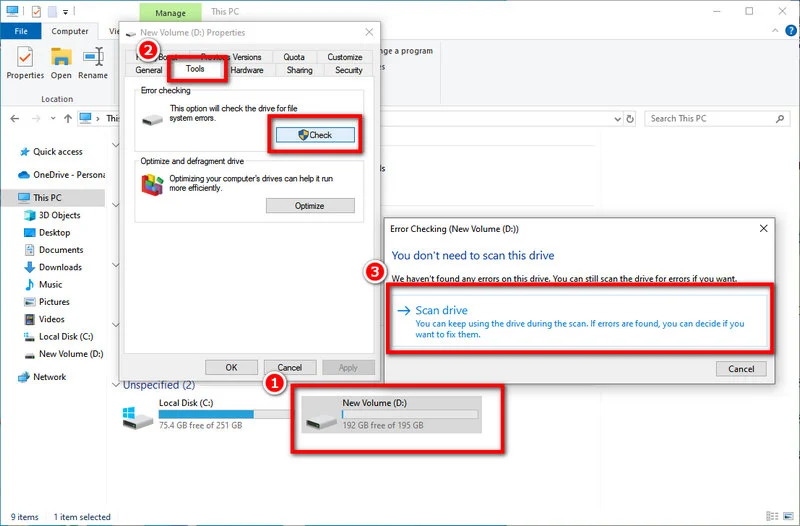
Task: Select Network in navigation pane
Action: (x=49, y=377)
